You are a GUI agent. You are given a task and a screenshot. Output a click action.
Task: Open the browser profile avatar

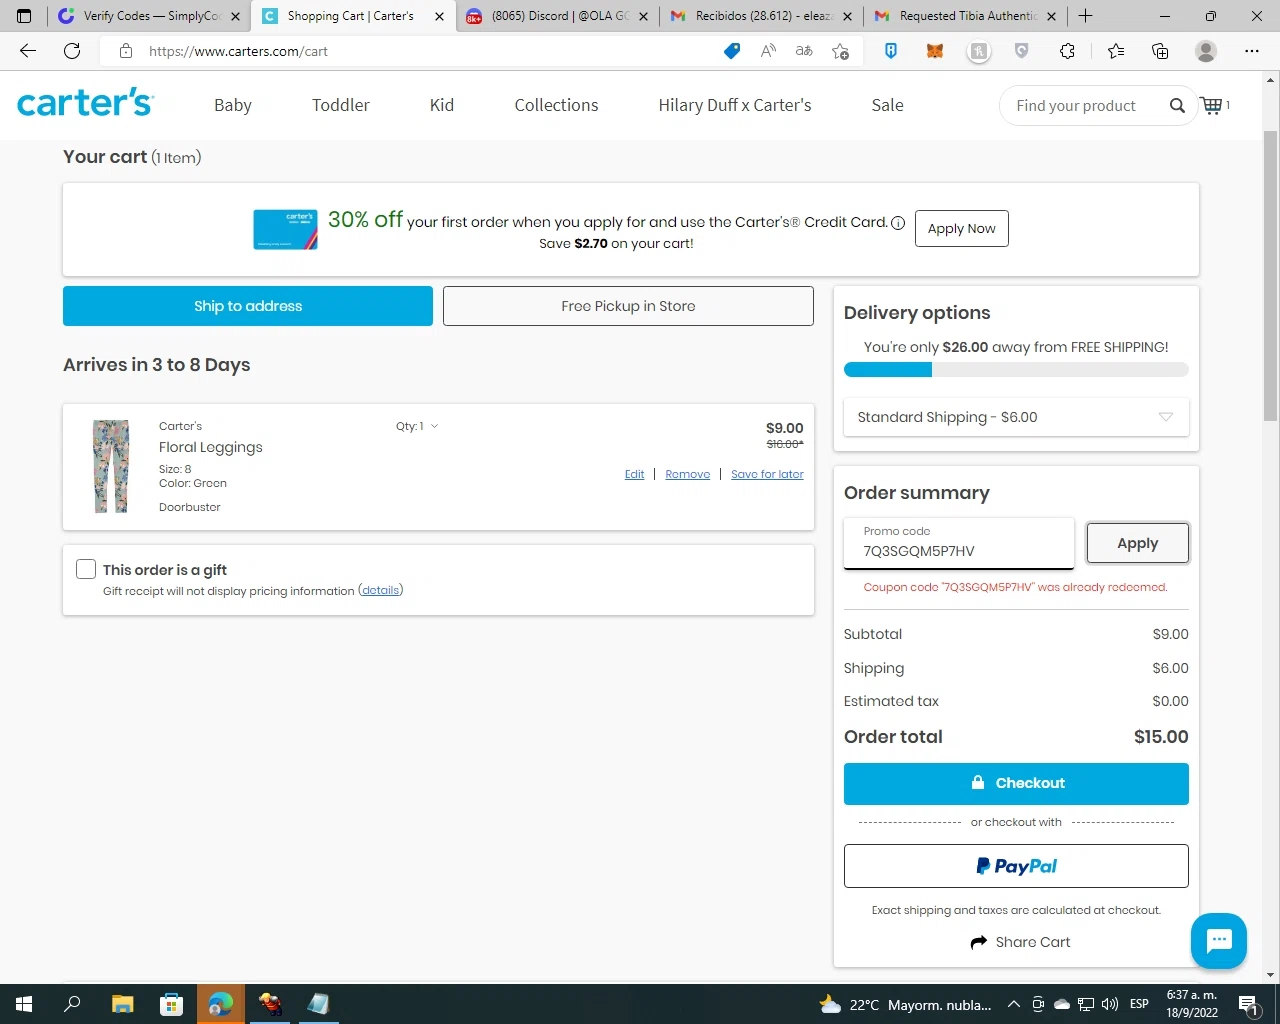[1206, 51]
